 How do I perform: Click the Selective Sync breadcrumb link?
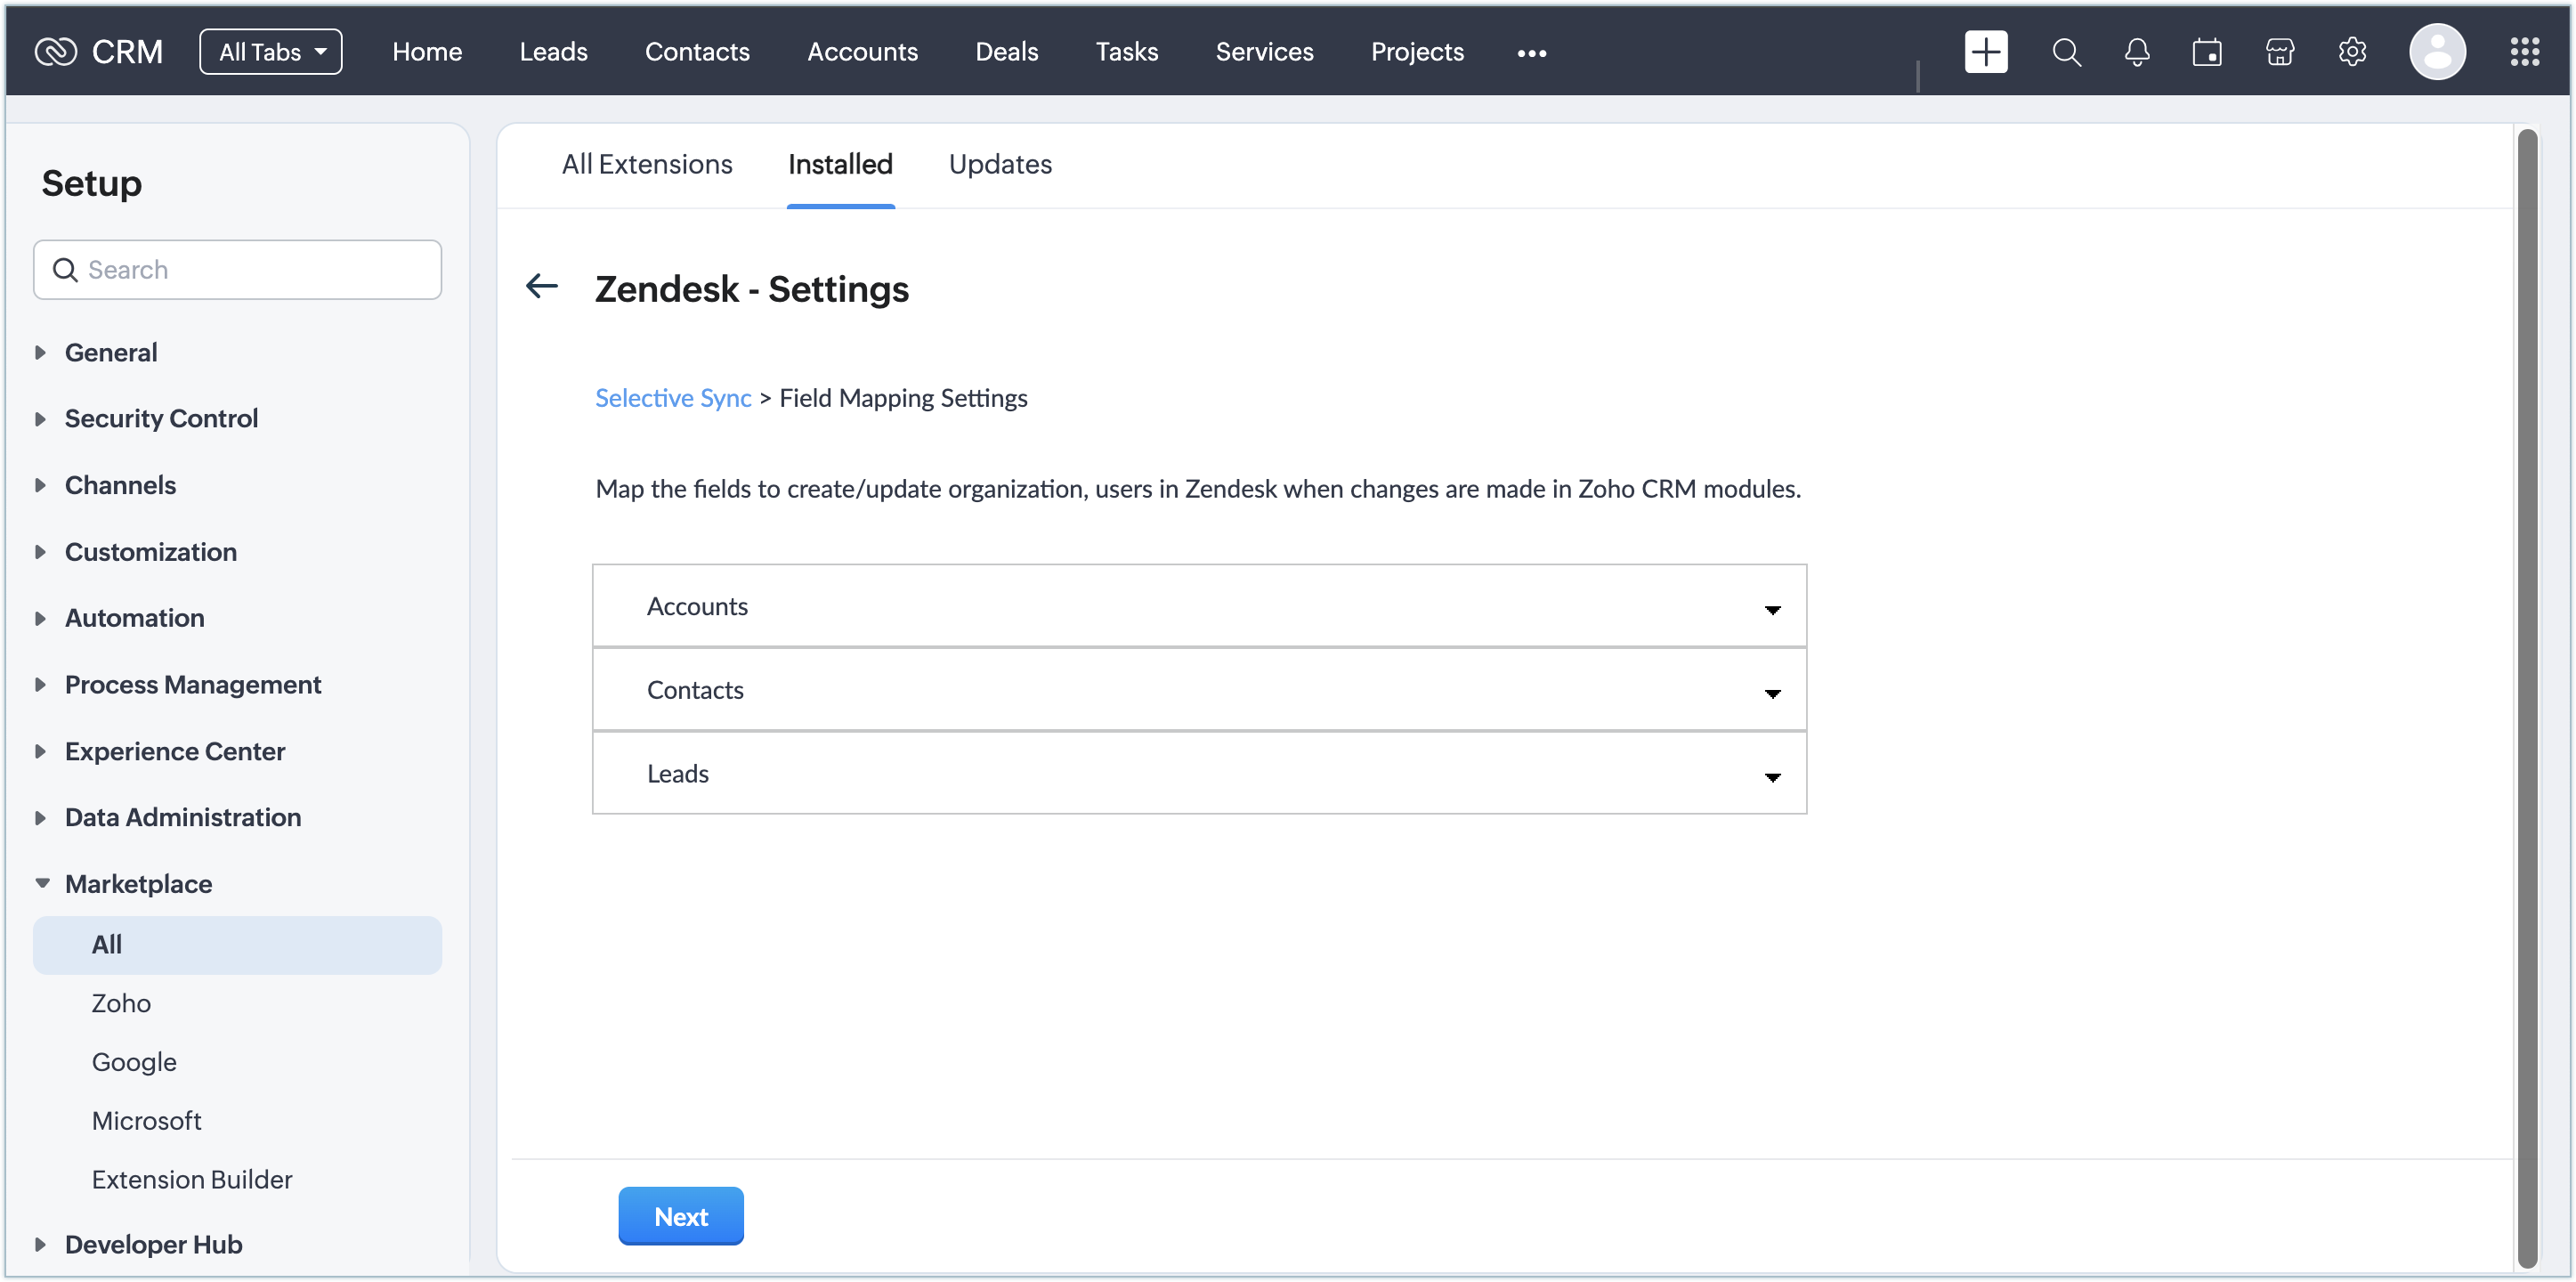[x=673, y=398]
